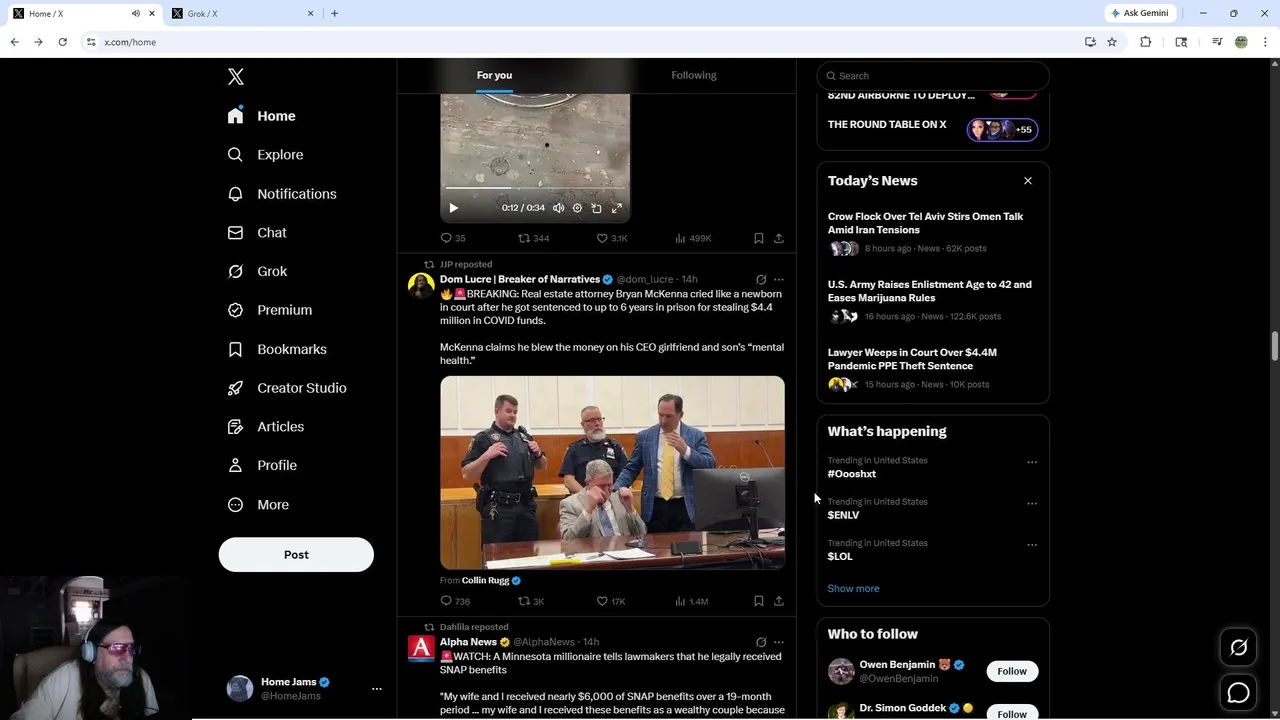Open a new browser tab
Image resolution: width=1280 pixels, height=720 pixels.
tap(334, 13)
